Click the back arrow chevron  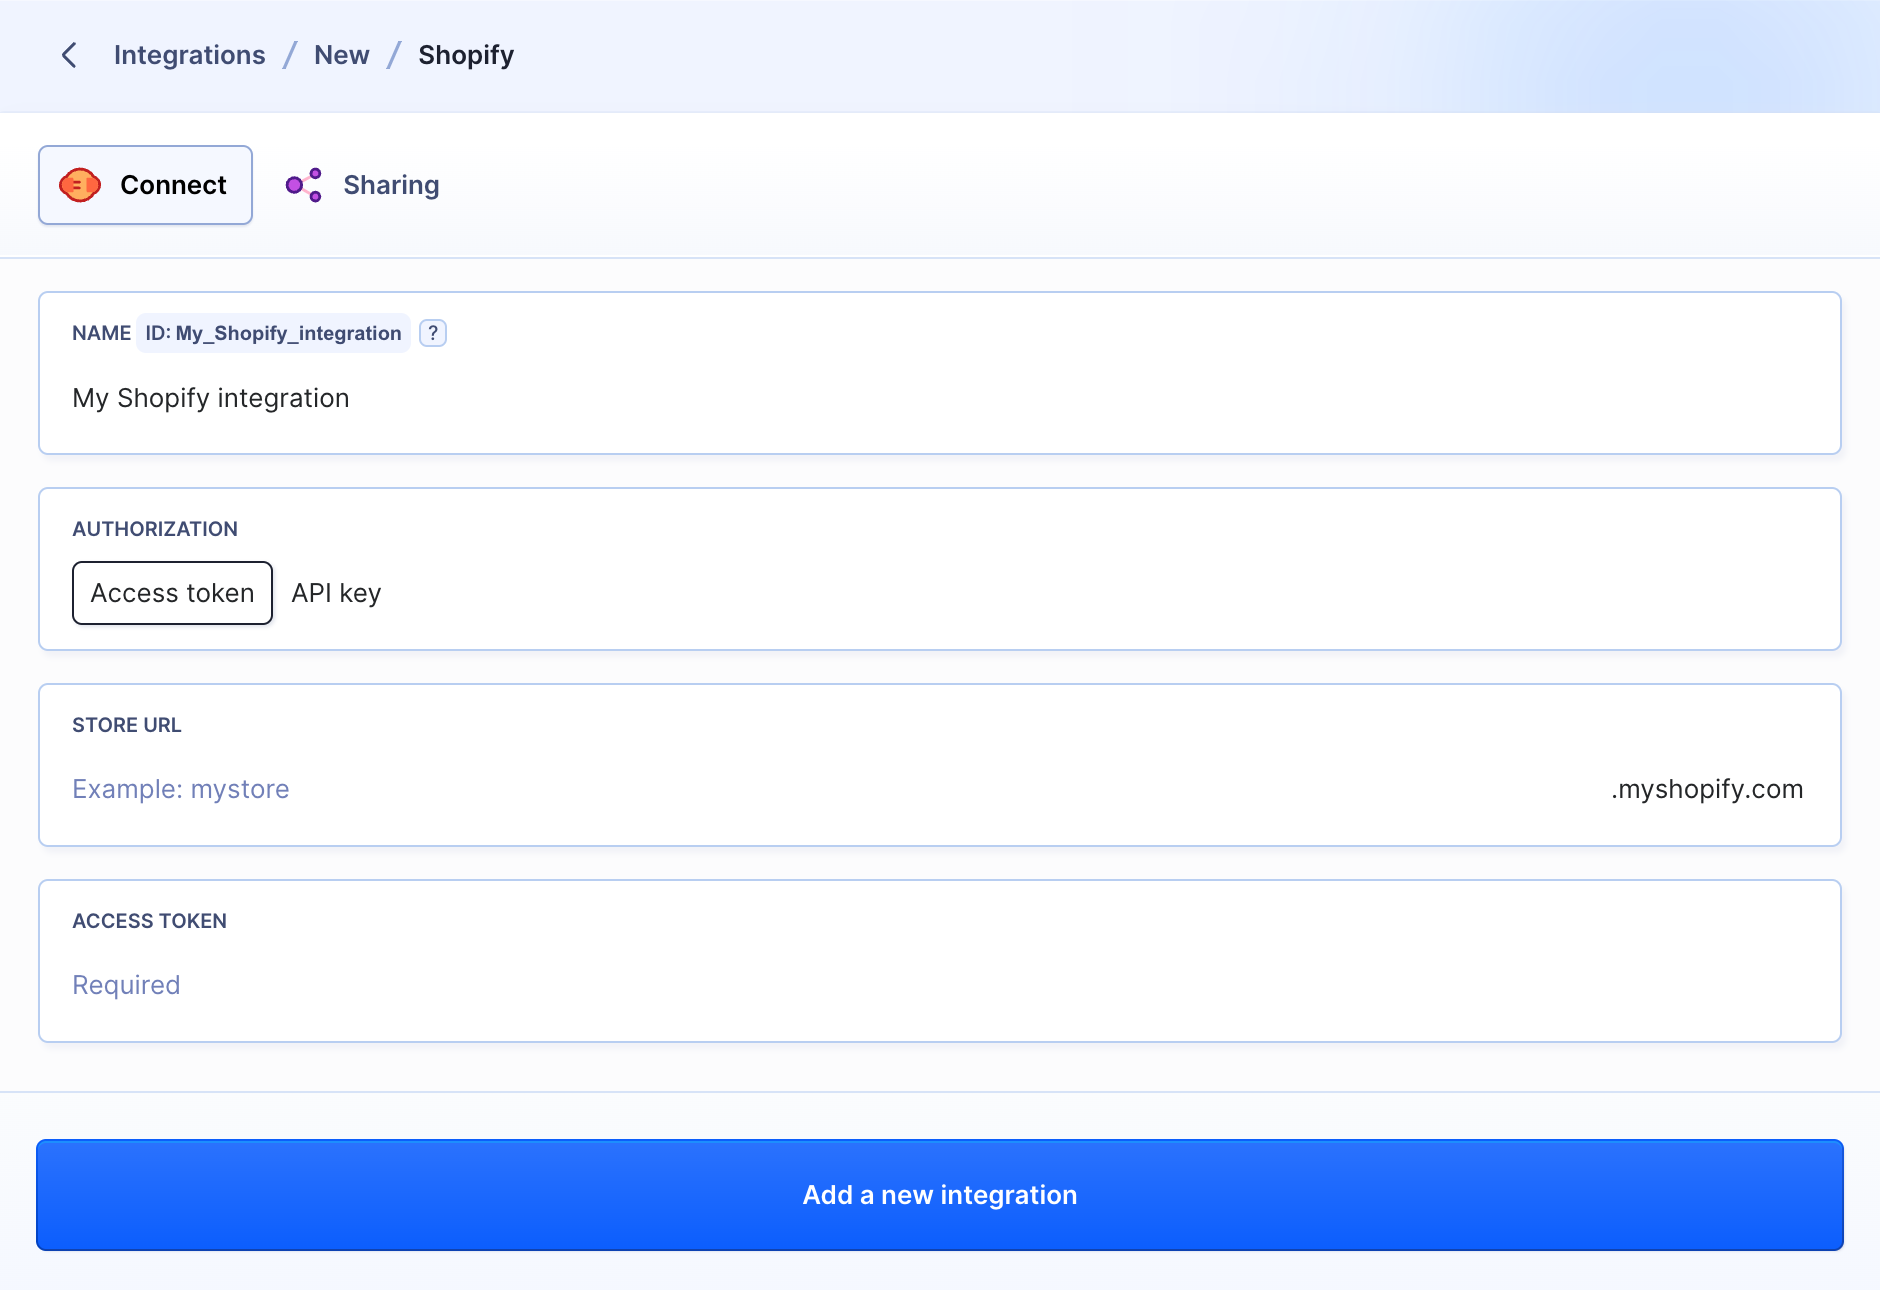pyautogui.click(x=69, y=55)
